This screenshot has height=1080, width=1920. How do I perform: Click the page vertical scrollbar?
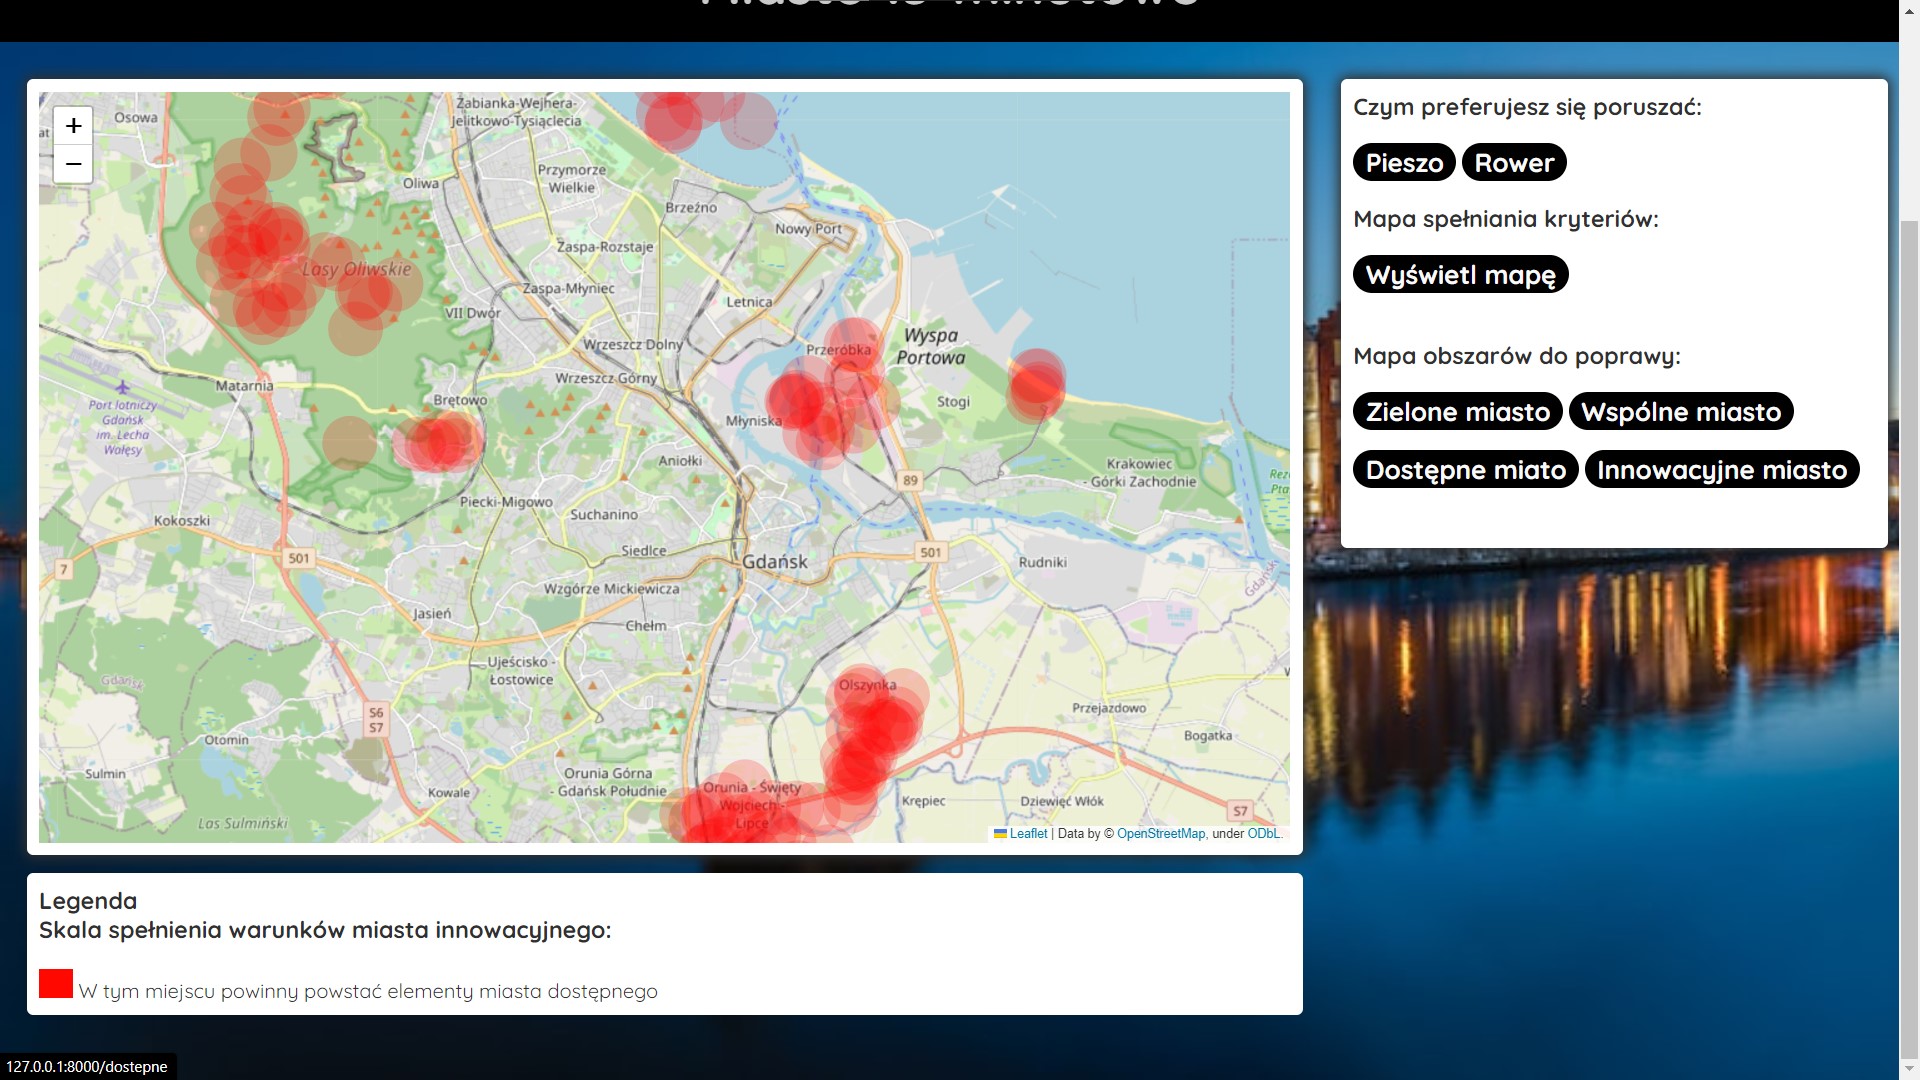tap(1909, 600)
